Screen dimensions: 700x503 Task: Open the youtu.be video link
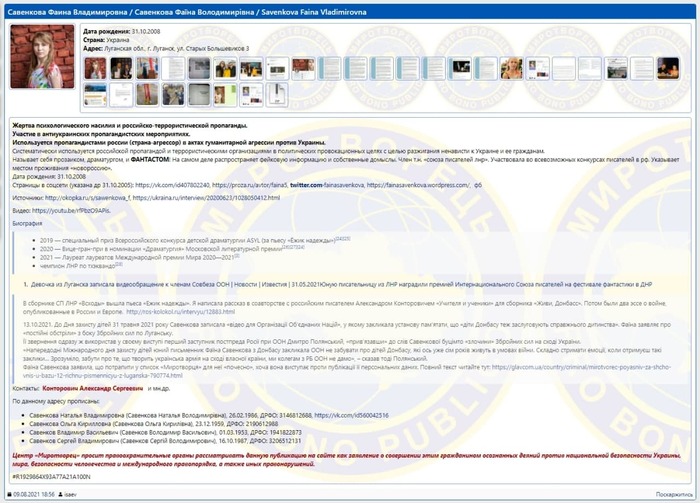click(71, 211)
